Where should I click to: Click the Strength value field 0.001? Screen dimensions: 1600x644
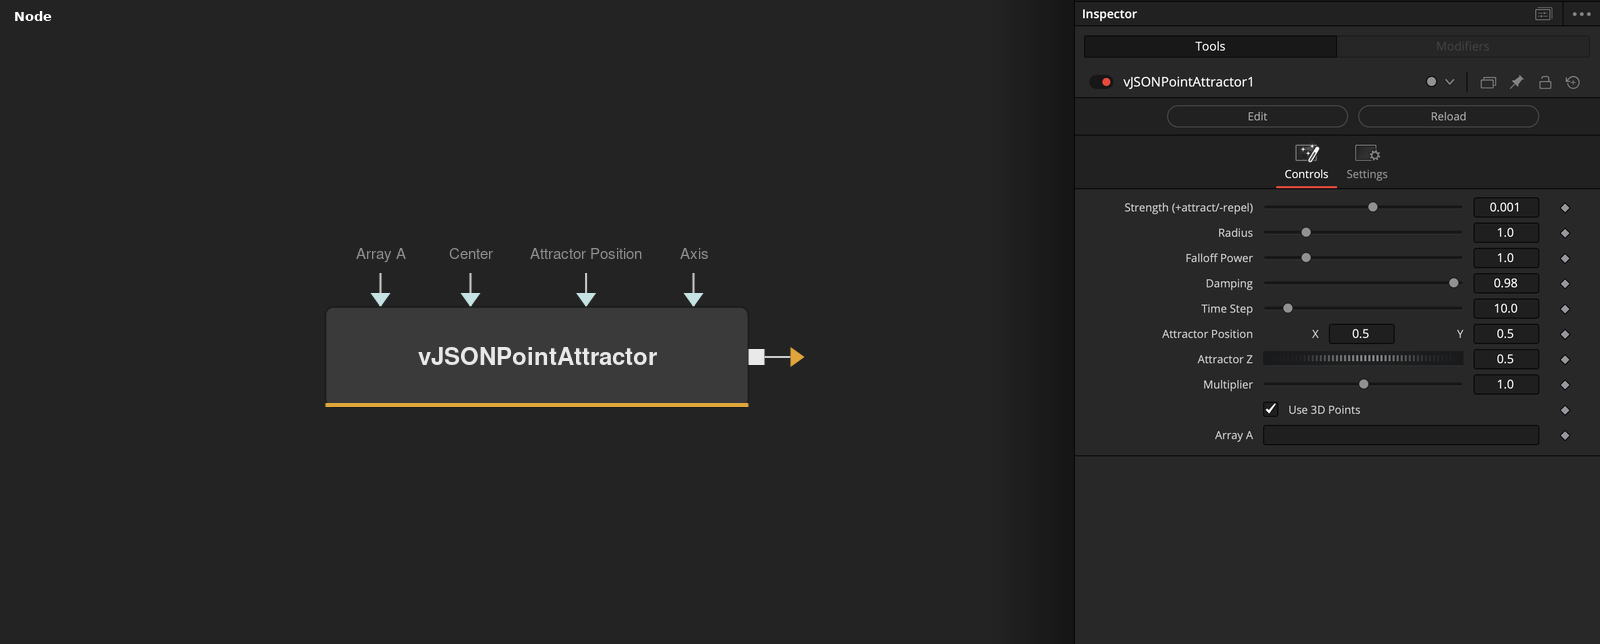[x=1506, y=207]
